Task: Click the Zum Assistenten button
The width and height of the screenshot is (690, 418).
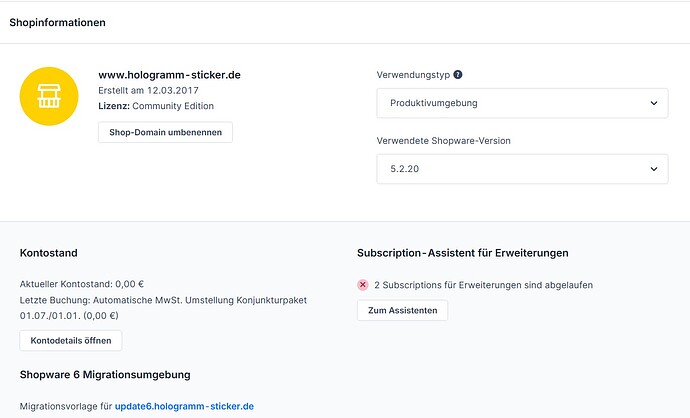Action: click(403, 310)
